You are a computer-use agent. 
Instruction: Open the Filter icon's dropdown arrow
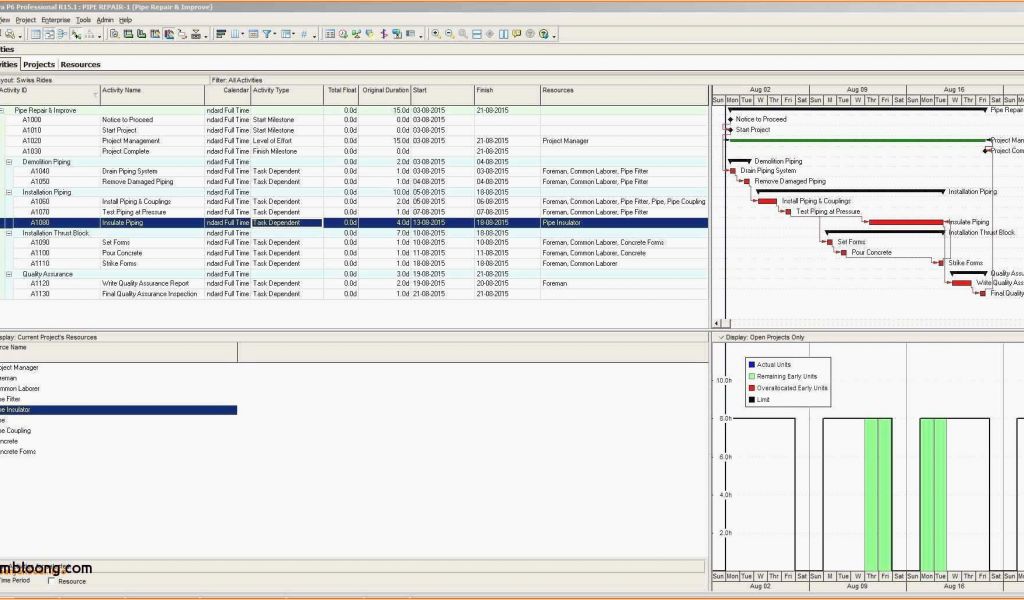pos(275,34)
